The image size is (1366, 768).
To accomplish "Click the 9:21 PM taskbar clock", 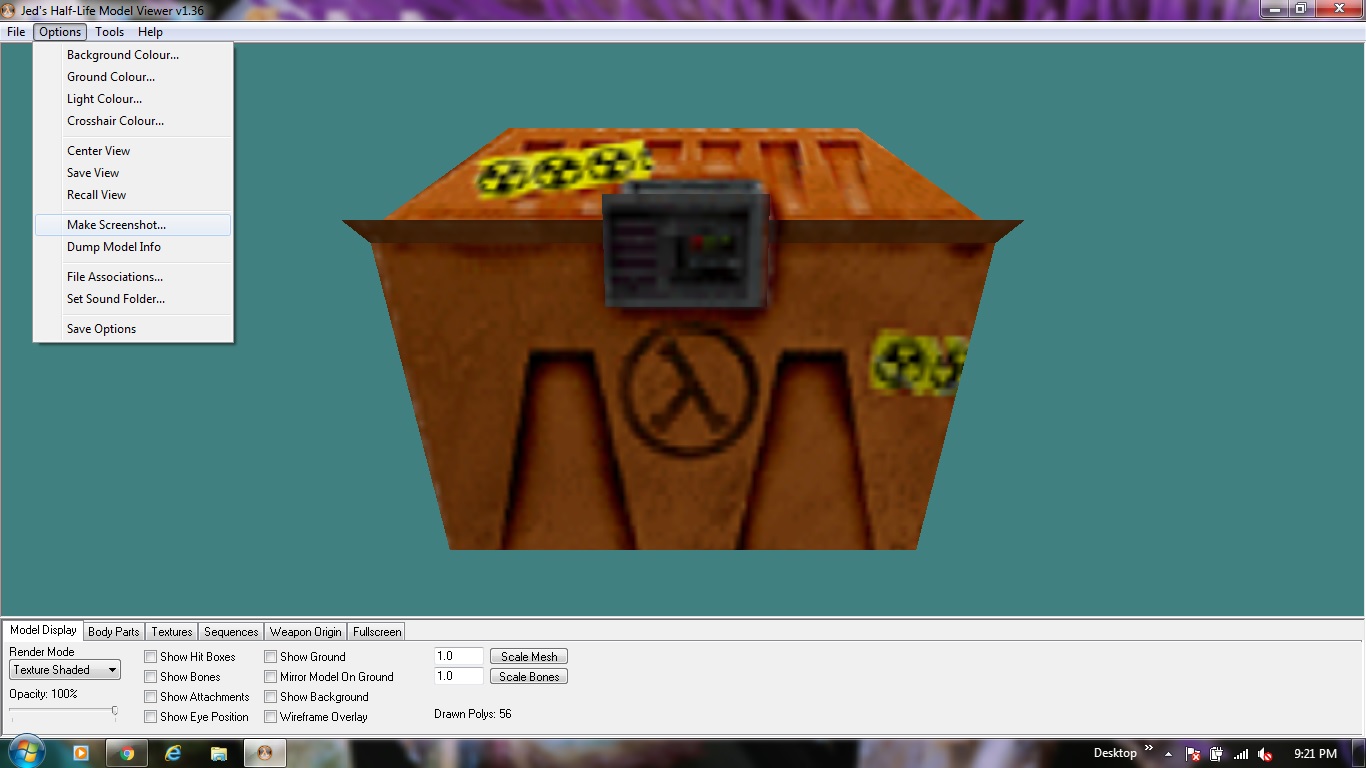I will coord(1315,754).
